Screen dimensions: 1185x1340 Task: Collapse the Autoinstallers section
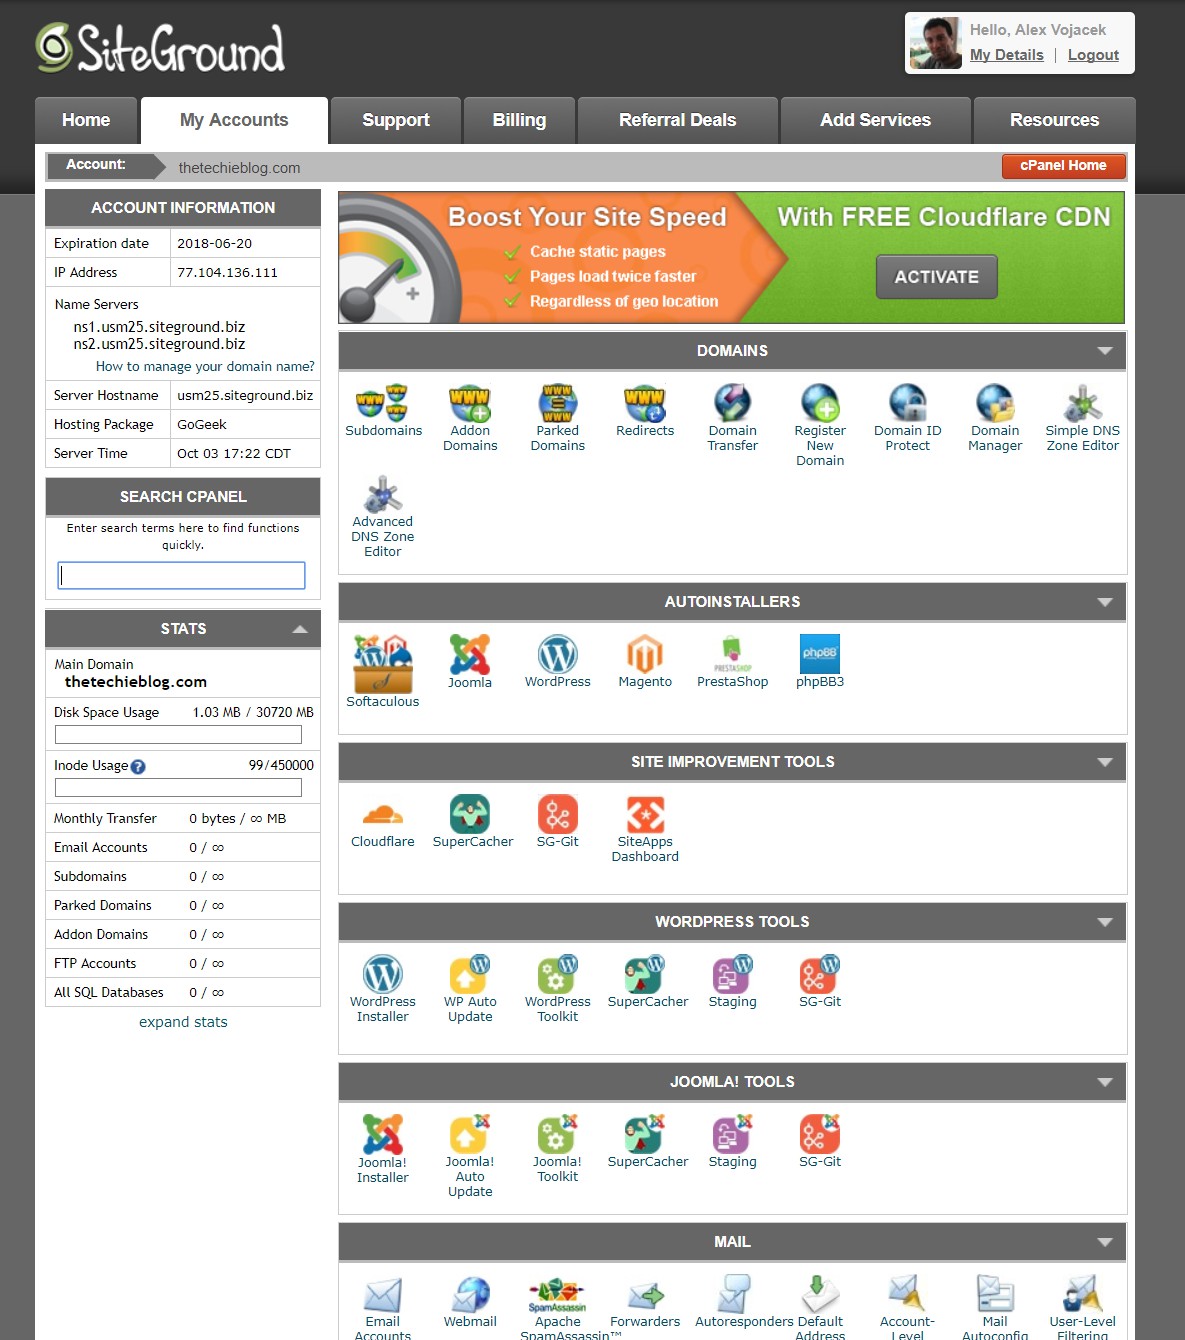[x=1105, y=602]
